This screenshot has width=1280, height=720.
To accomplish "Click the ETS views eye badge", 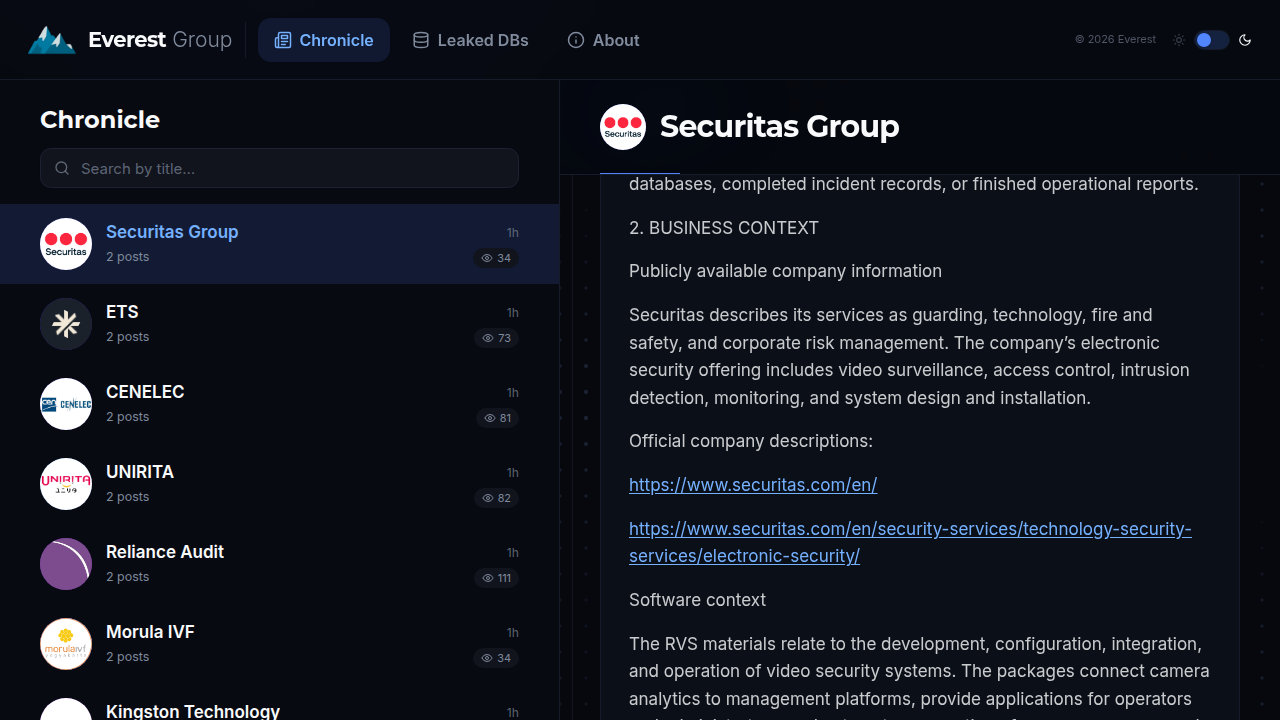I will coord(496,338).
